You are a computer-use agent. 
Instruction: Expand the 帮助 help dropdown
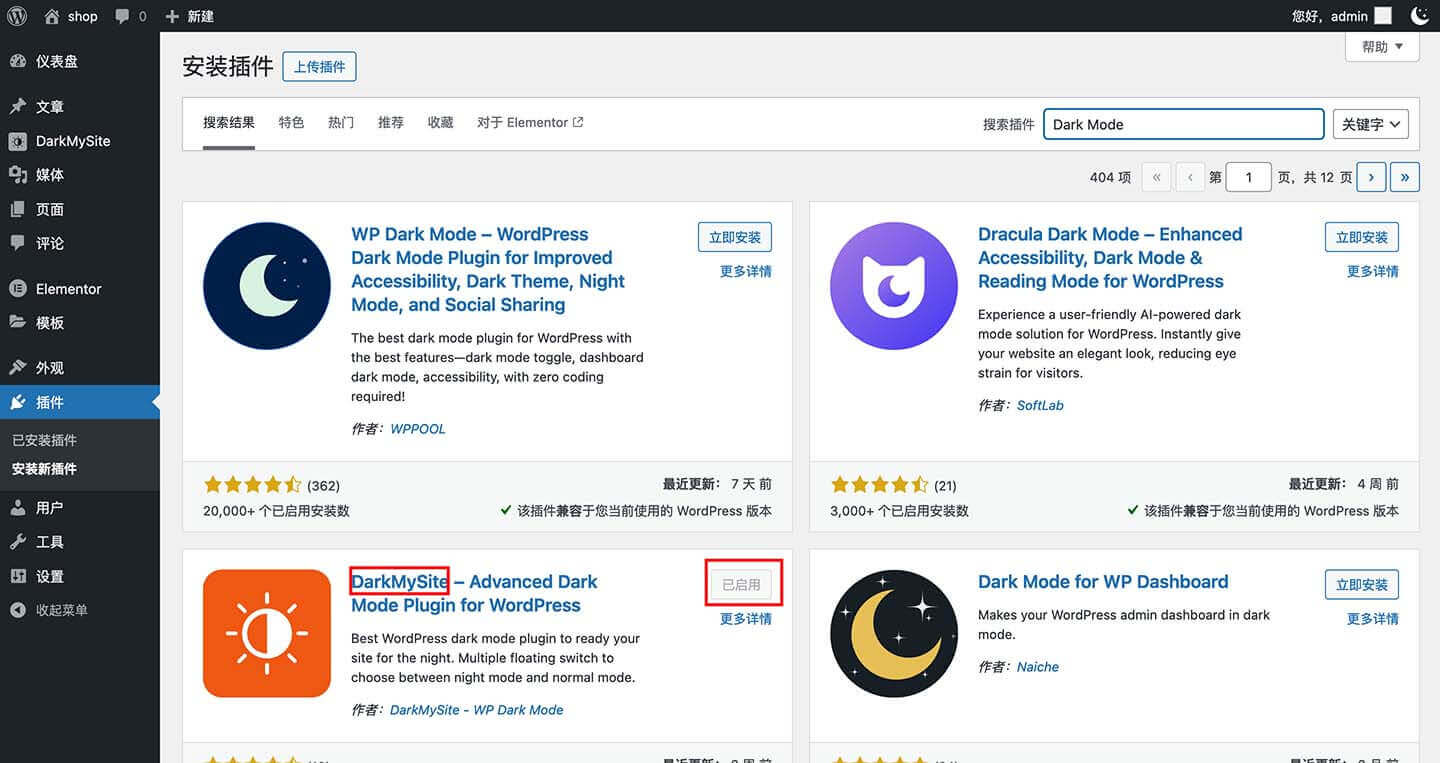pyautogui.click(x=1382, y=47)
